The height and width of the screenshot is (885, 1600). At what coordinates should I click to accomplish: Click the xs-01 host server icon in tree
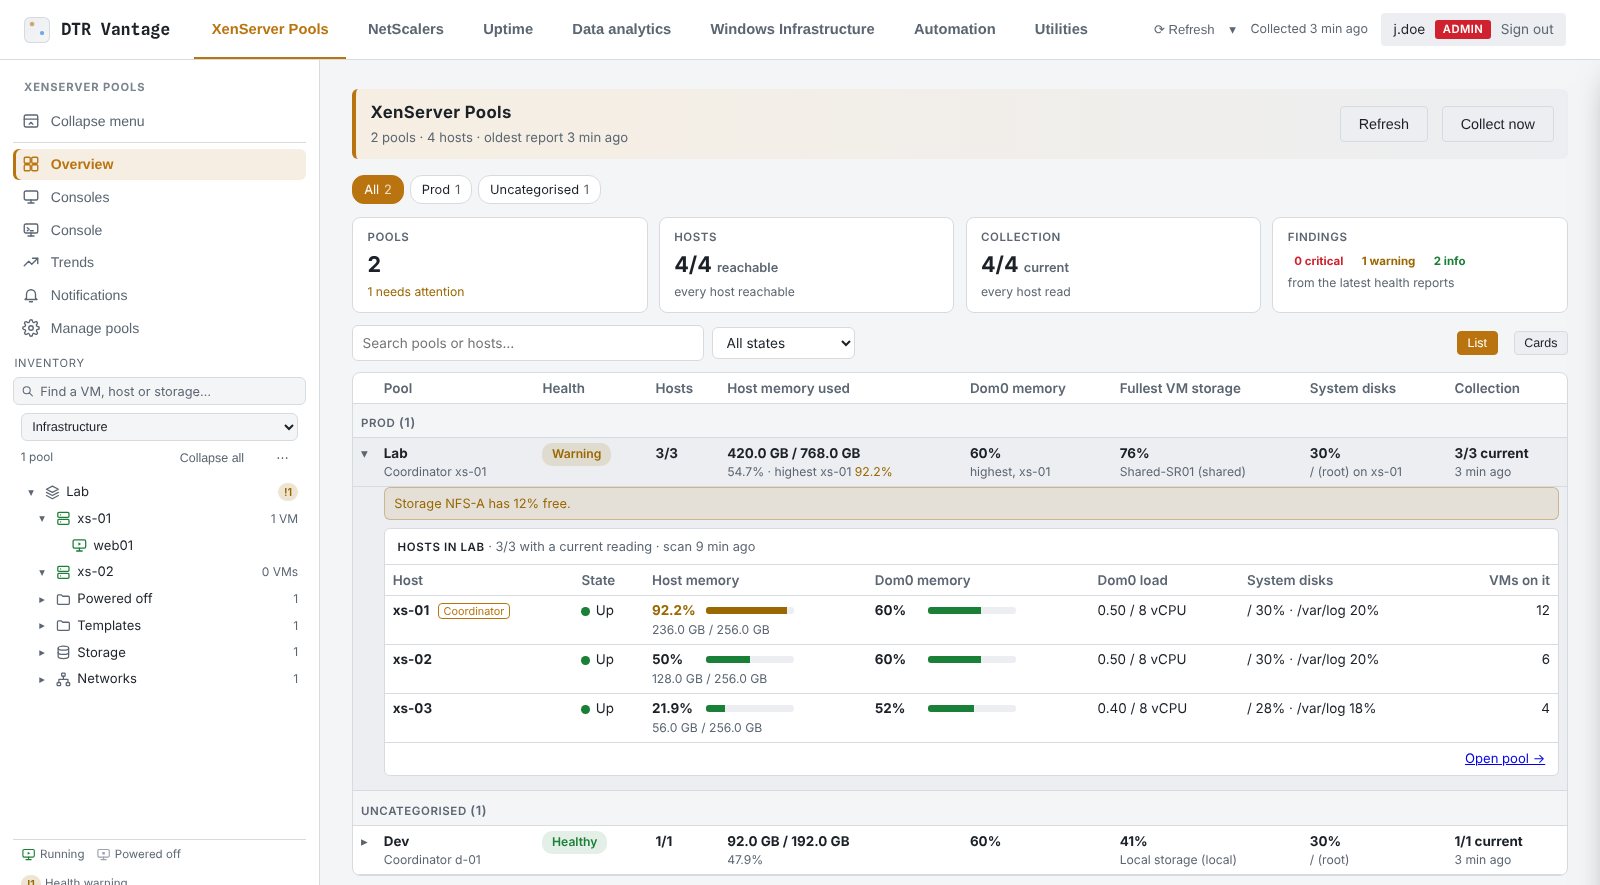click(63, 519)
